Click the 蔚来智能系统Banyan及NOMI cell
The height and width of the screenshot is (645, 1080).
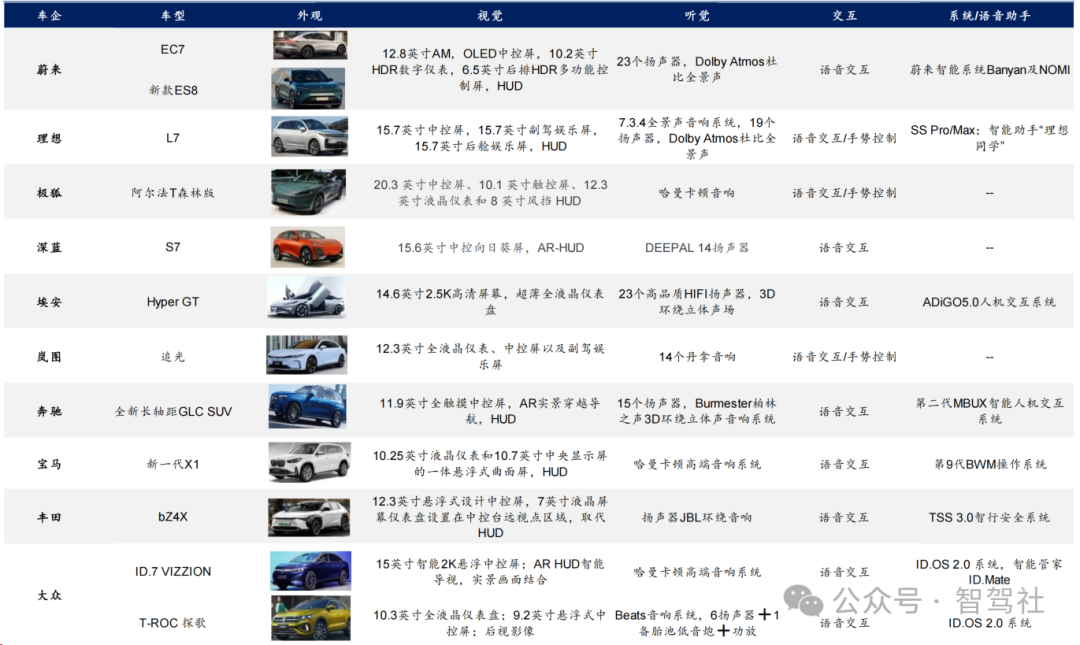tap(990, 70)
